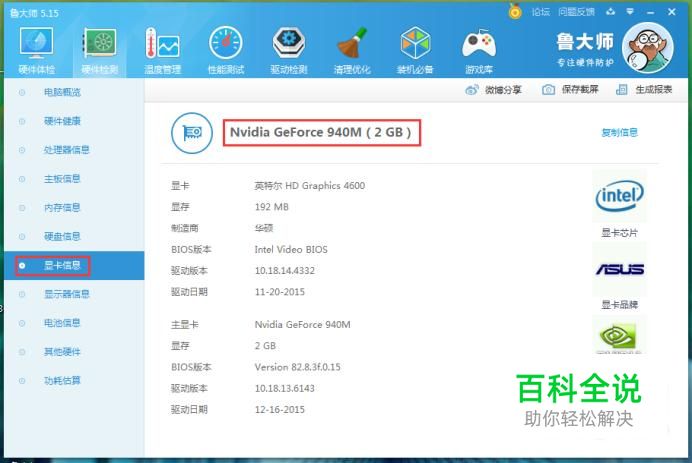
Task: Click the 主显卡 row label
Action: point(184,325)
